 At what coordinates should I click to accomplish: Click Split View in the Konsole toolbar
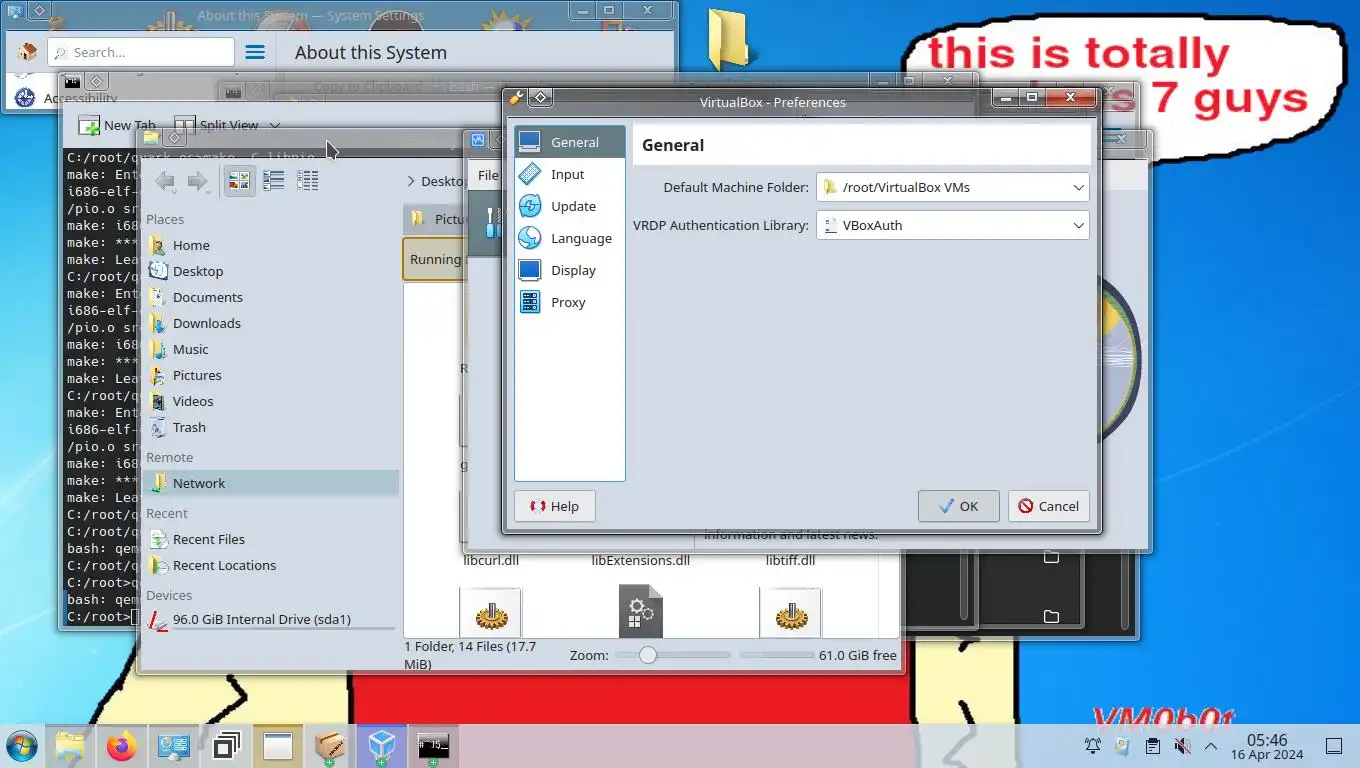click(x=216, y=125)
